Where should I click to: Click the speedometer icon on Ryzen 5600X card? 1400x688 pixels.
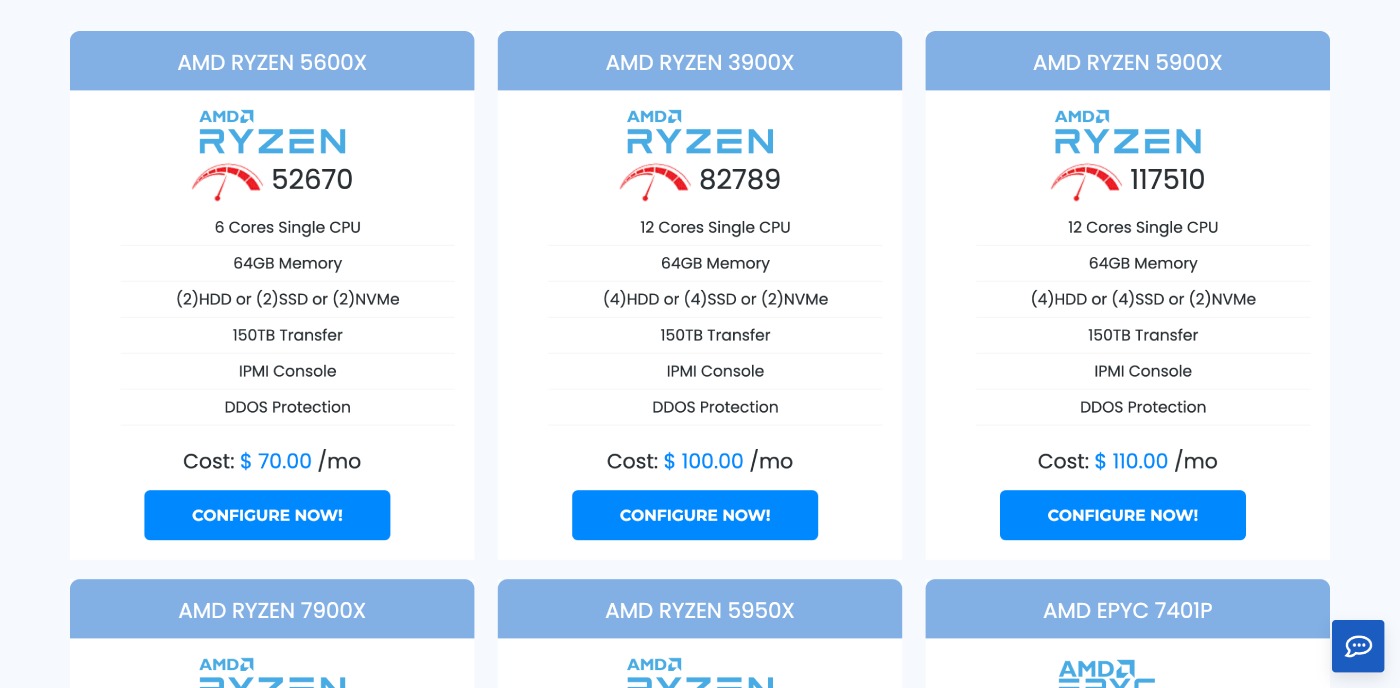click(226, 181)
